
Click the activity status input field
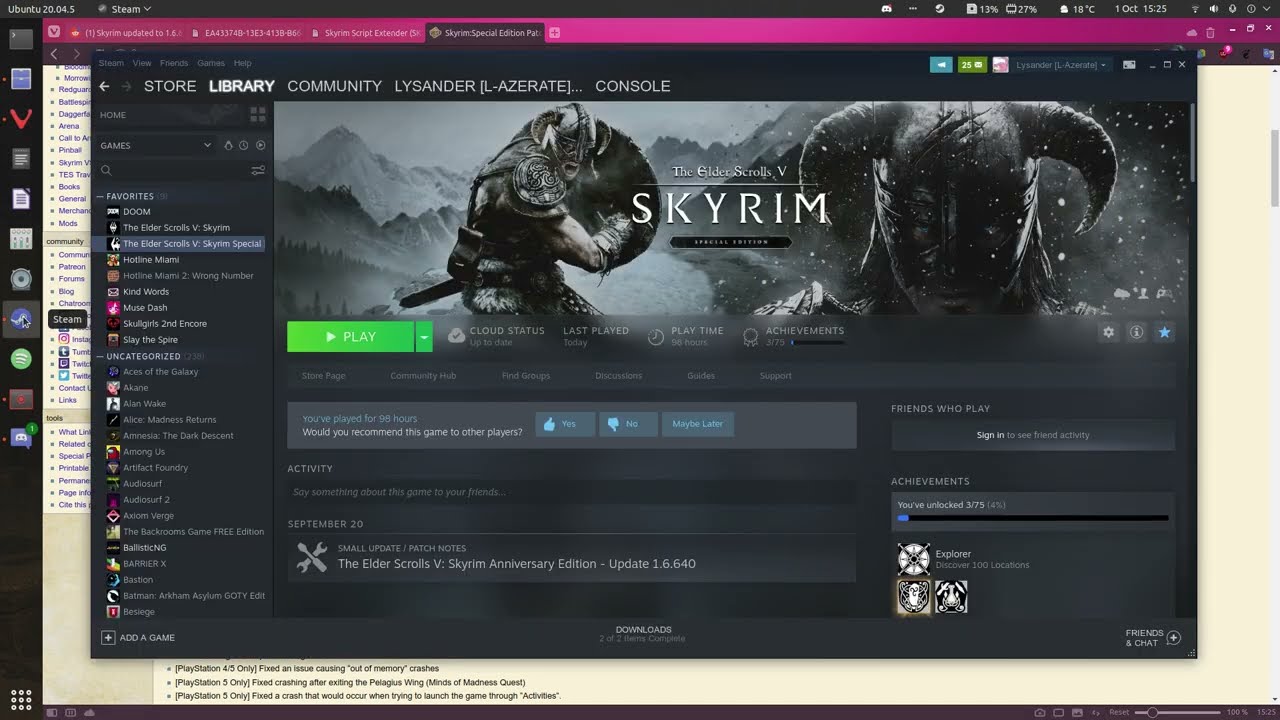(572, 492)
